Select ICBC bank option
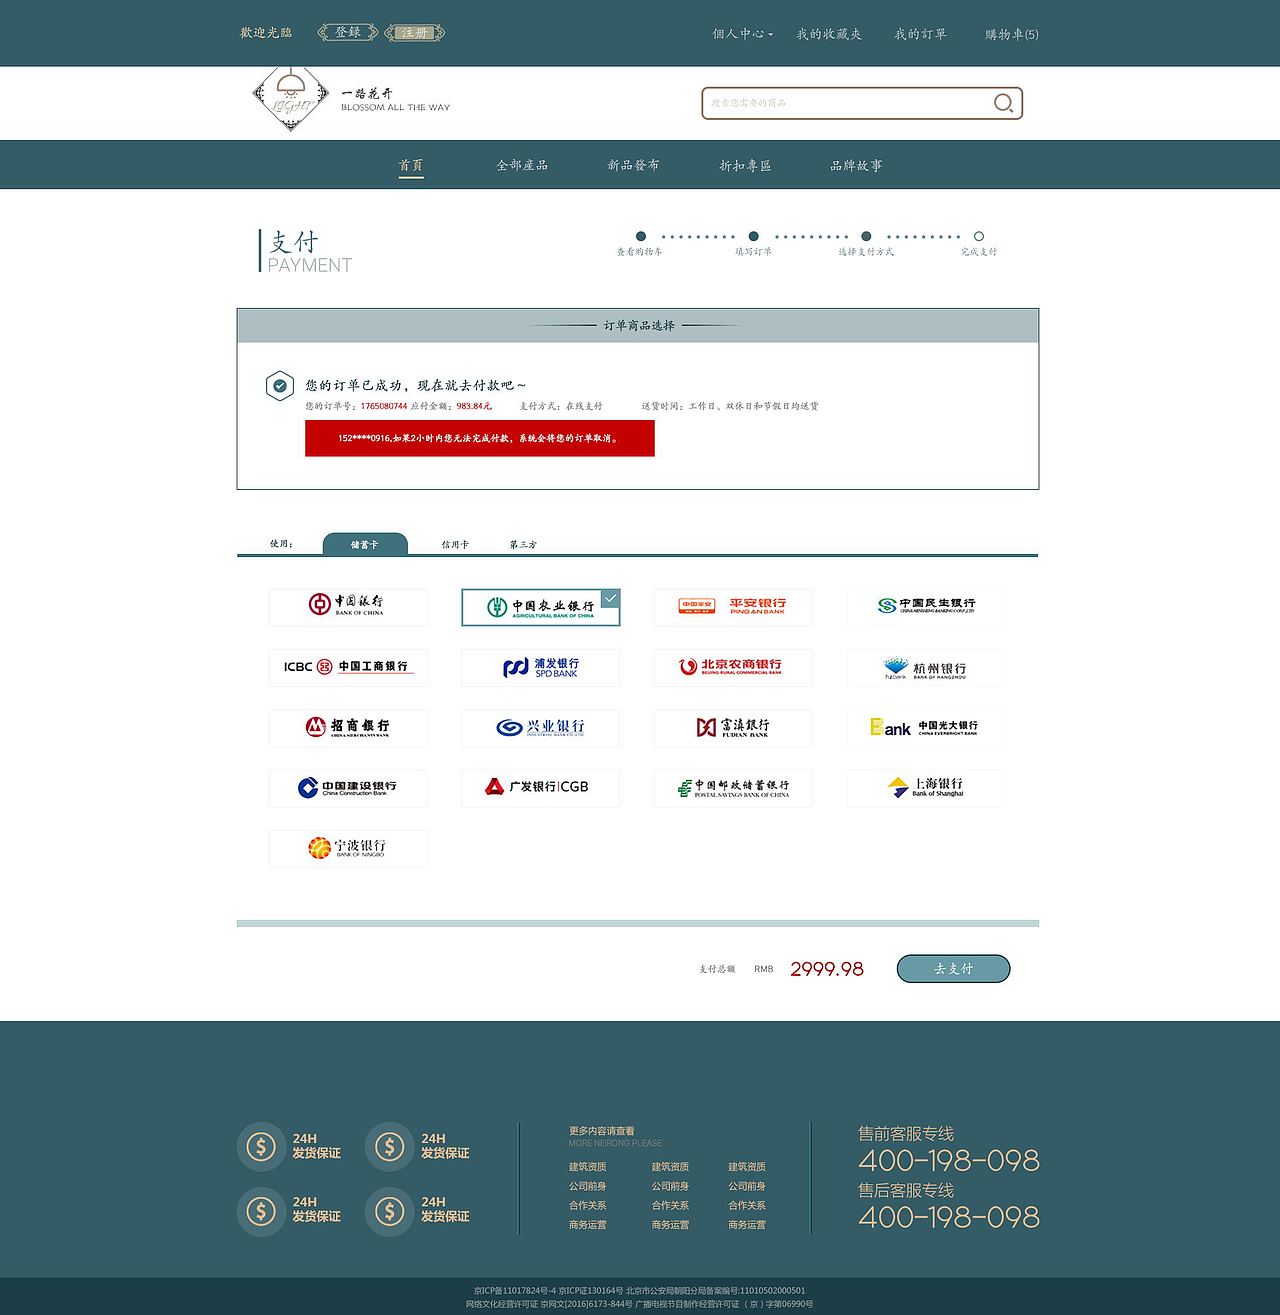The width and height of the screenshot is (1280, 1315). click(347, 667)
